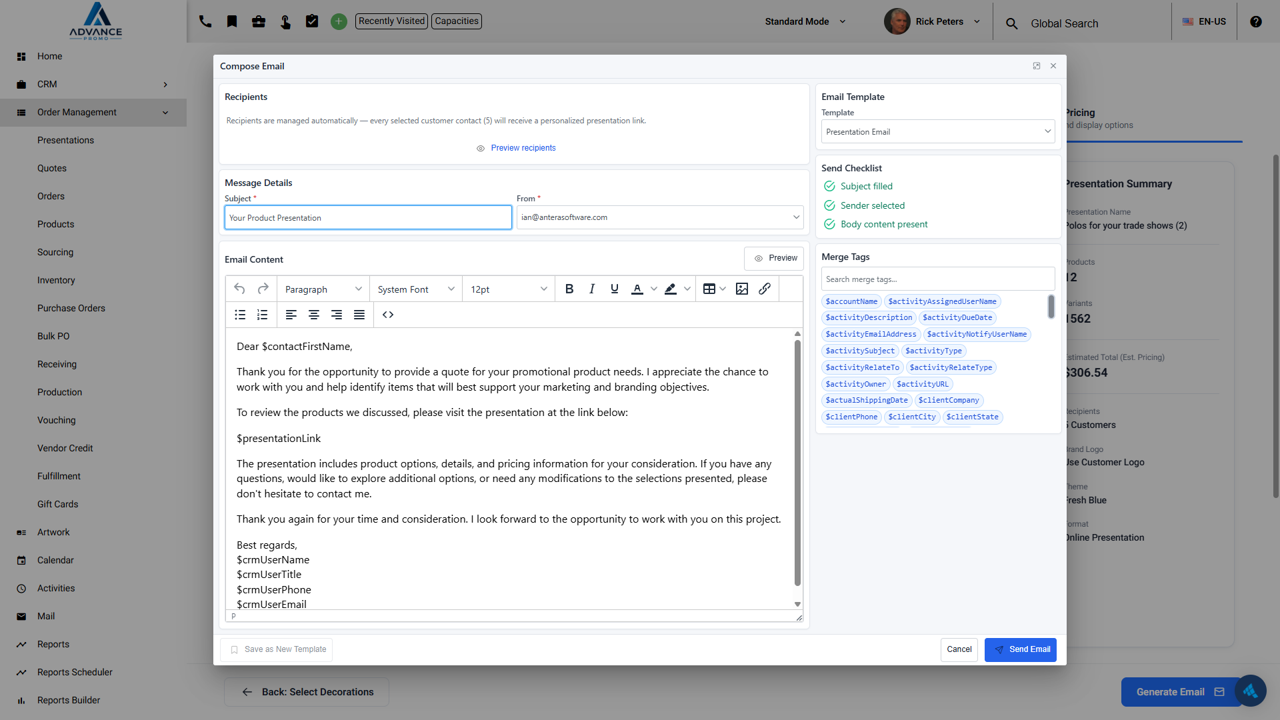Image resolution: width=1280 pixels, height=720 pixels.
Task: Insert the $accountName merge tag
Action: coord(851,301)
